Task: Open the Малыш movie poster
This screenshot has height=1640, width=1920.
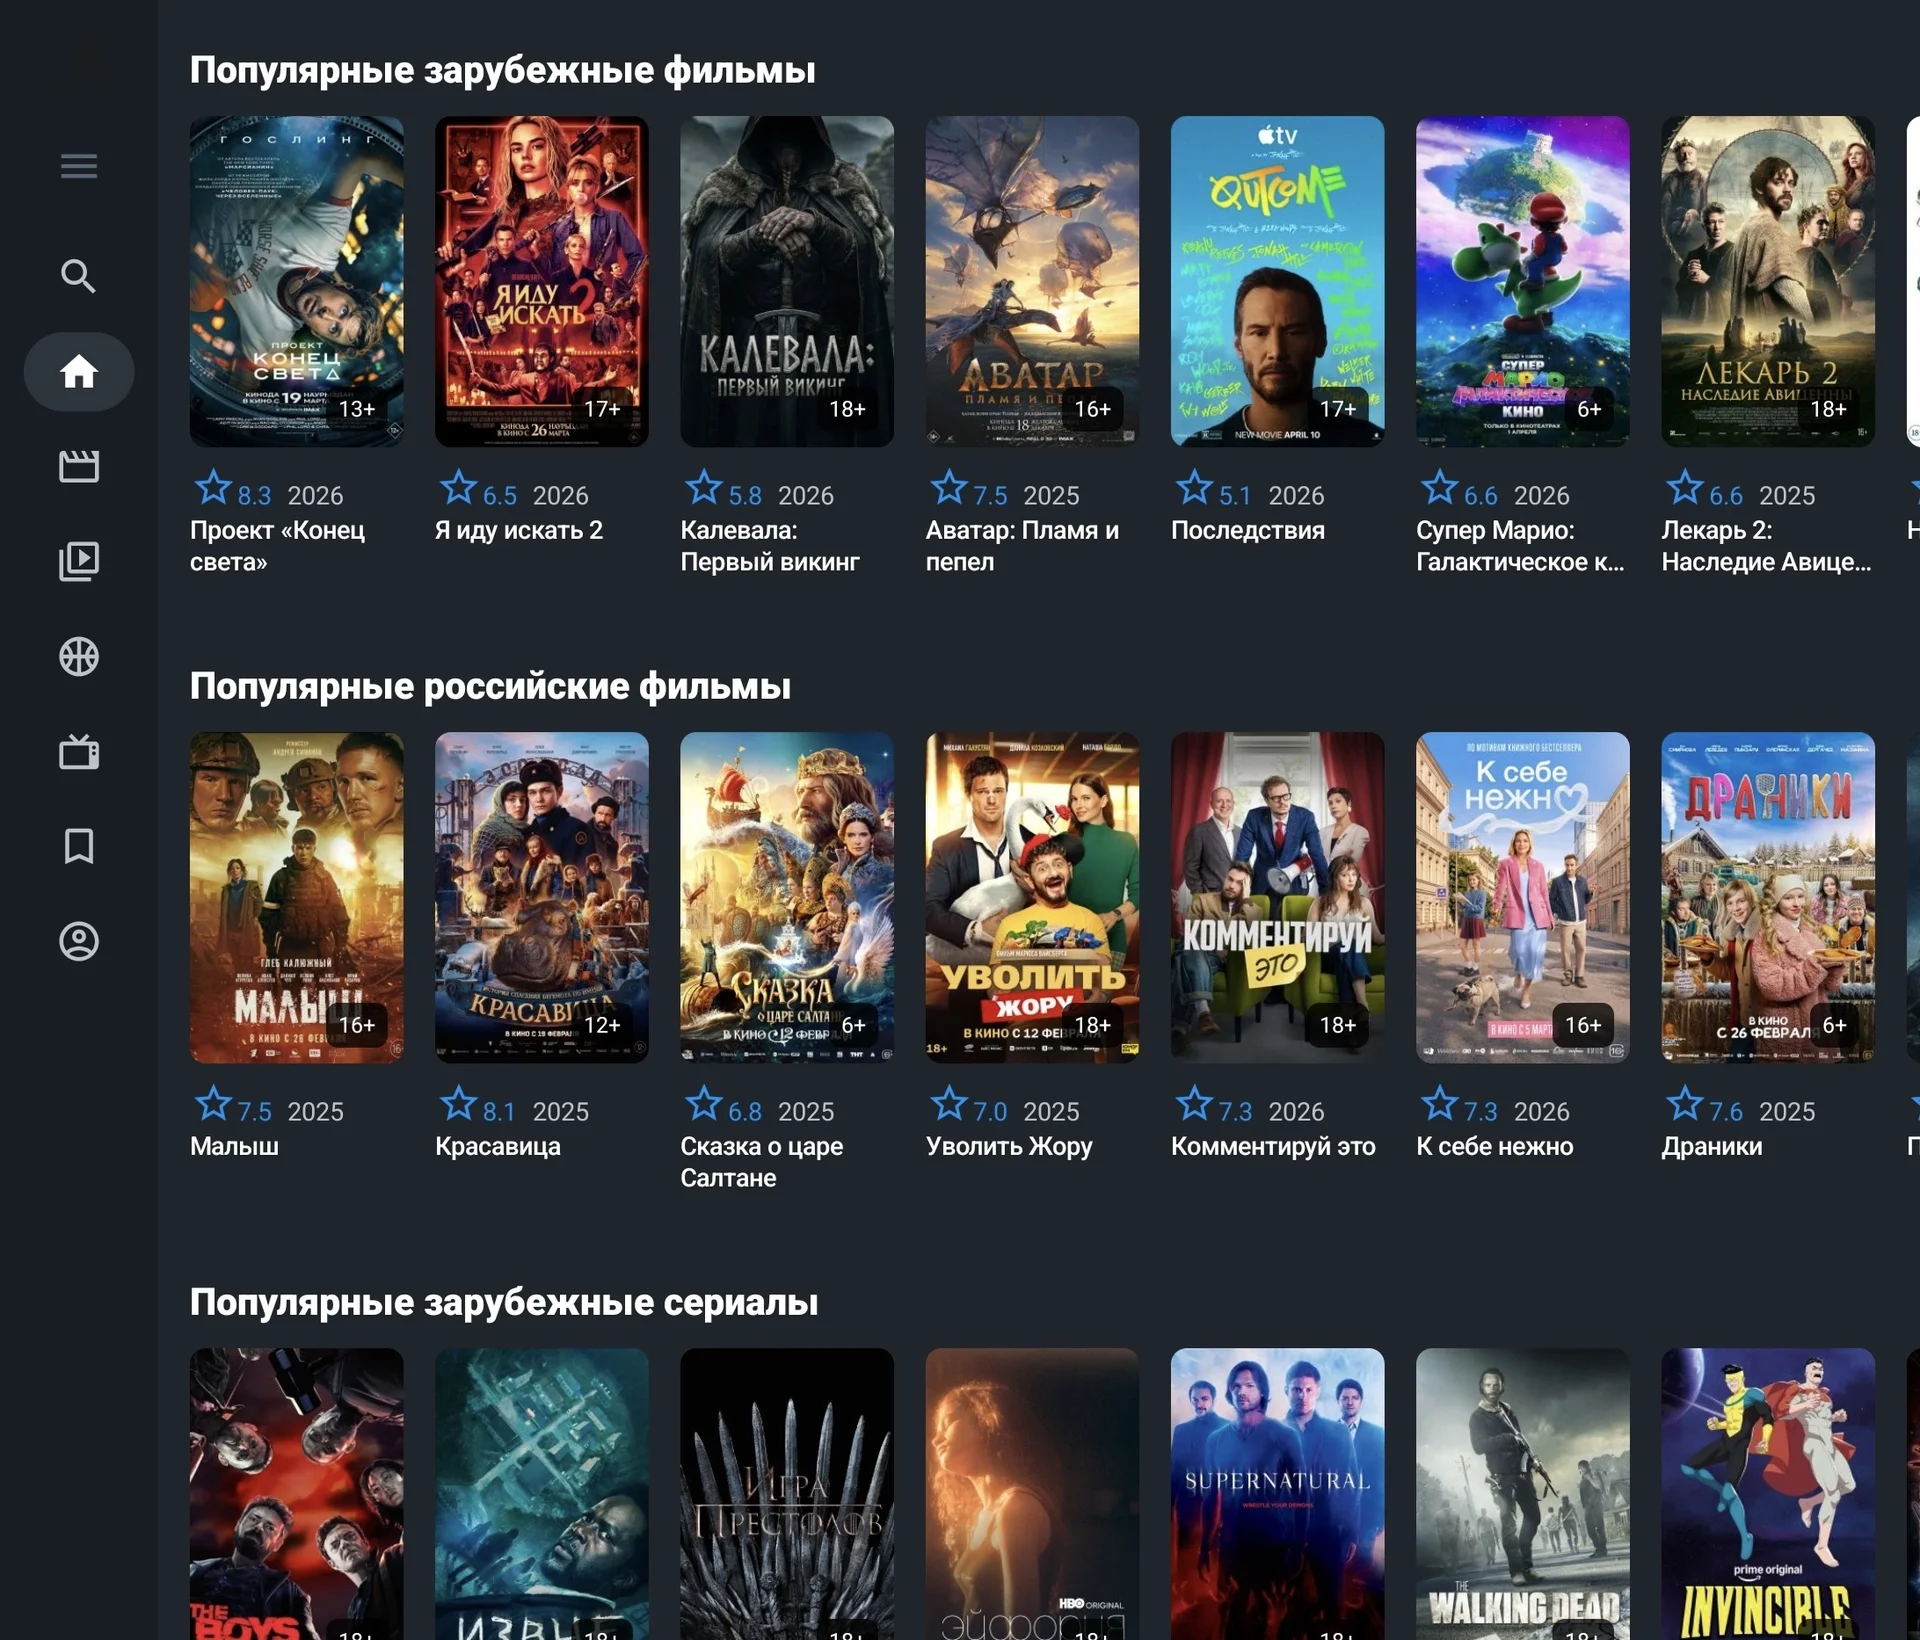Action: [x=297, y=897]
